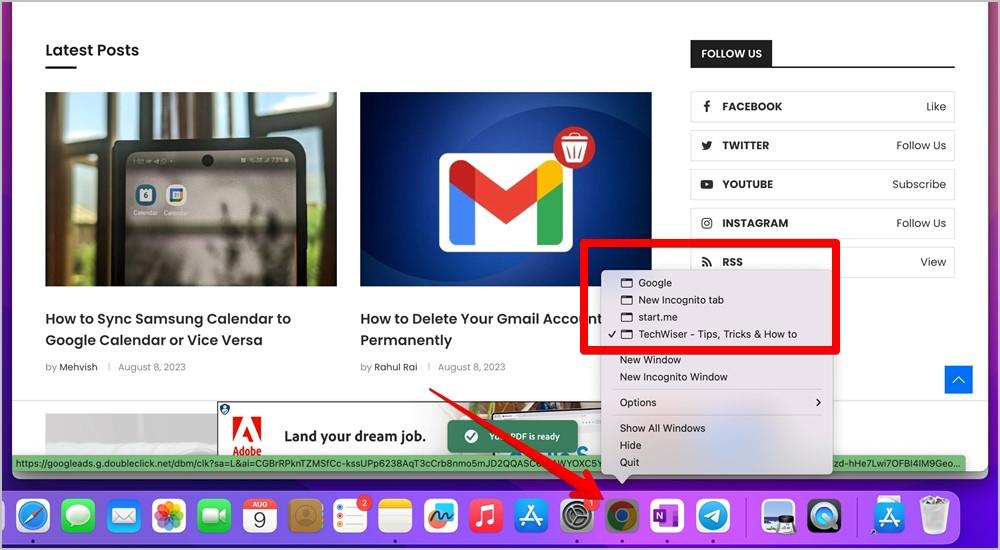Open Contacts app in the Dock
Image resolution: width=1000 pixels, height=550 pixels.
(305, 516)
